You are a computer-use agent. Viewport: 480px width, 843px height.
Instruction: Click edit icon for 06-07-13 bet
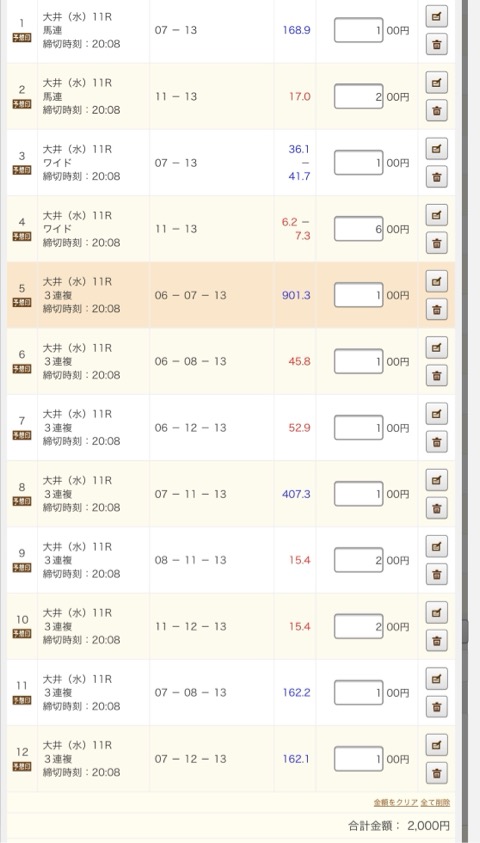436,281
